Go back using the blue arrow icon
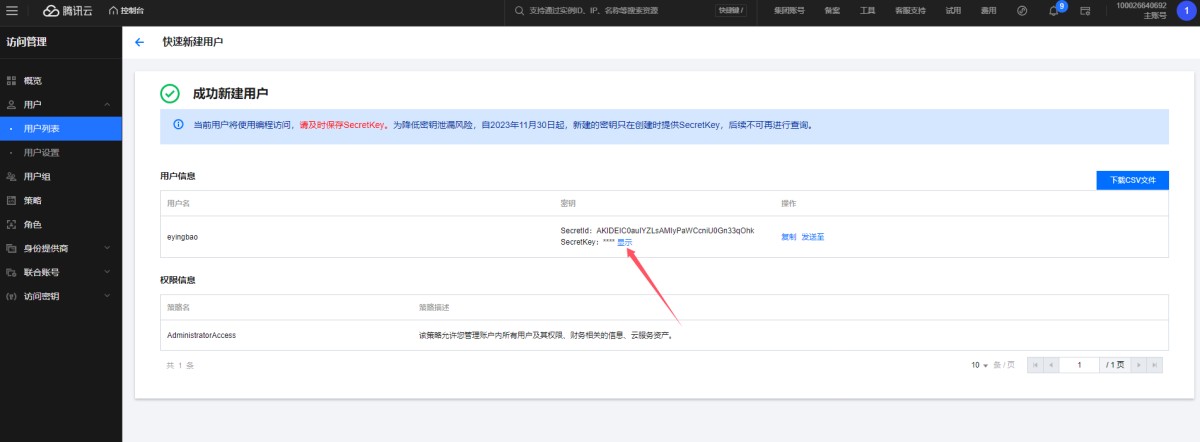The width and height of the screenshot is (1200, 442). (x=139, y=43)
